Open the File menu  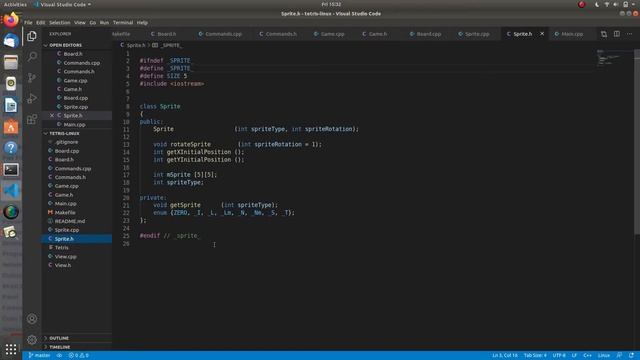coord(28,22)
